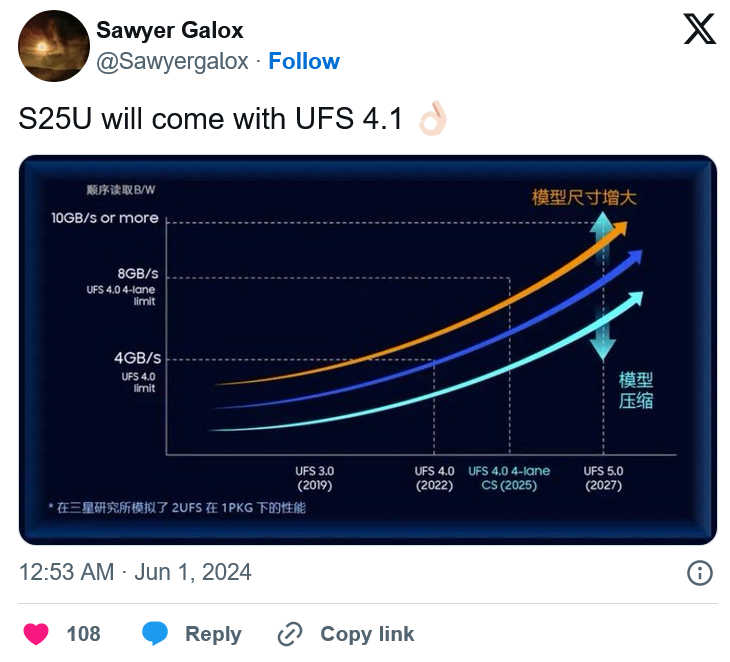Open the @Sawyergalox handle link
The width and height of the screenshot is (730, 662).
pos(172,61)
